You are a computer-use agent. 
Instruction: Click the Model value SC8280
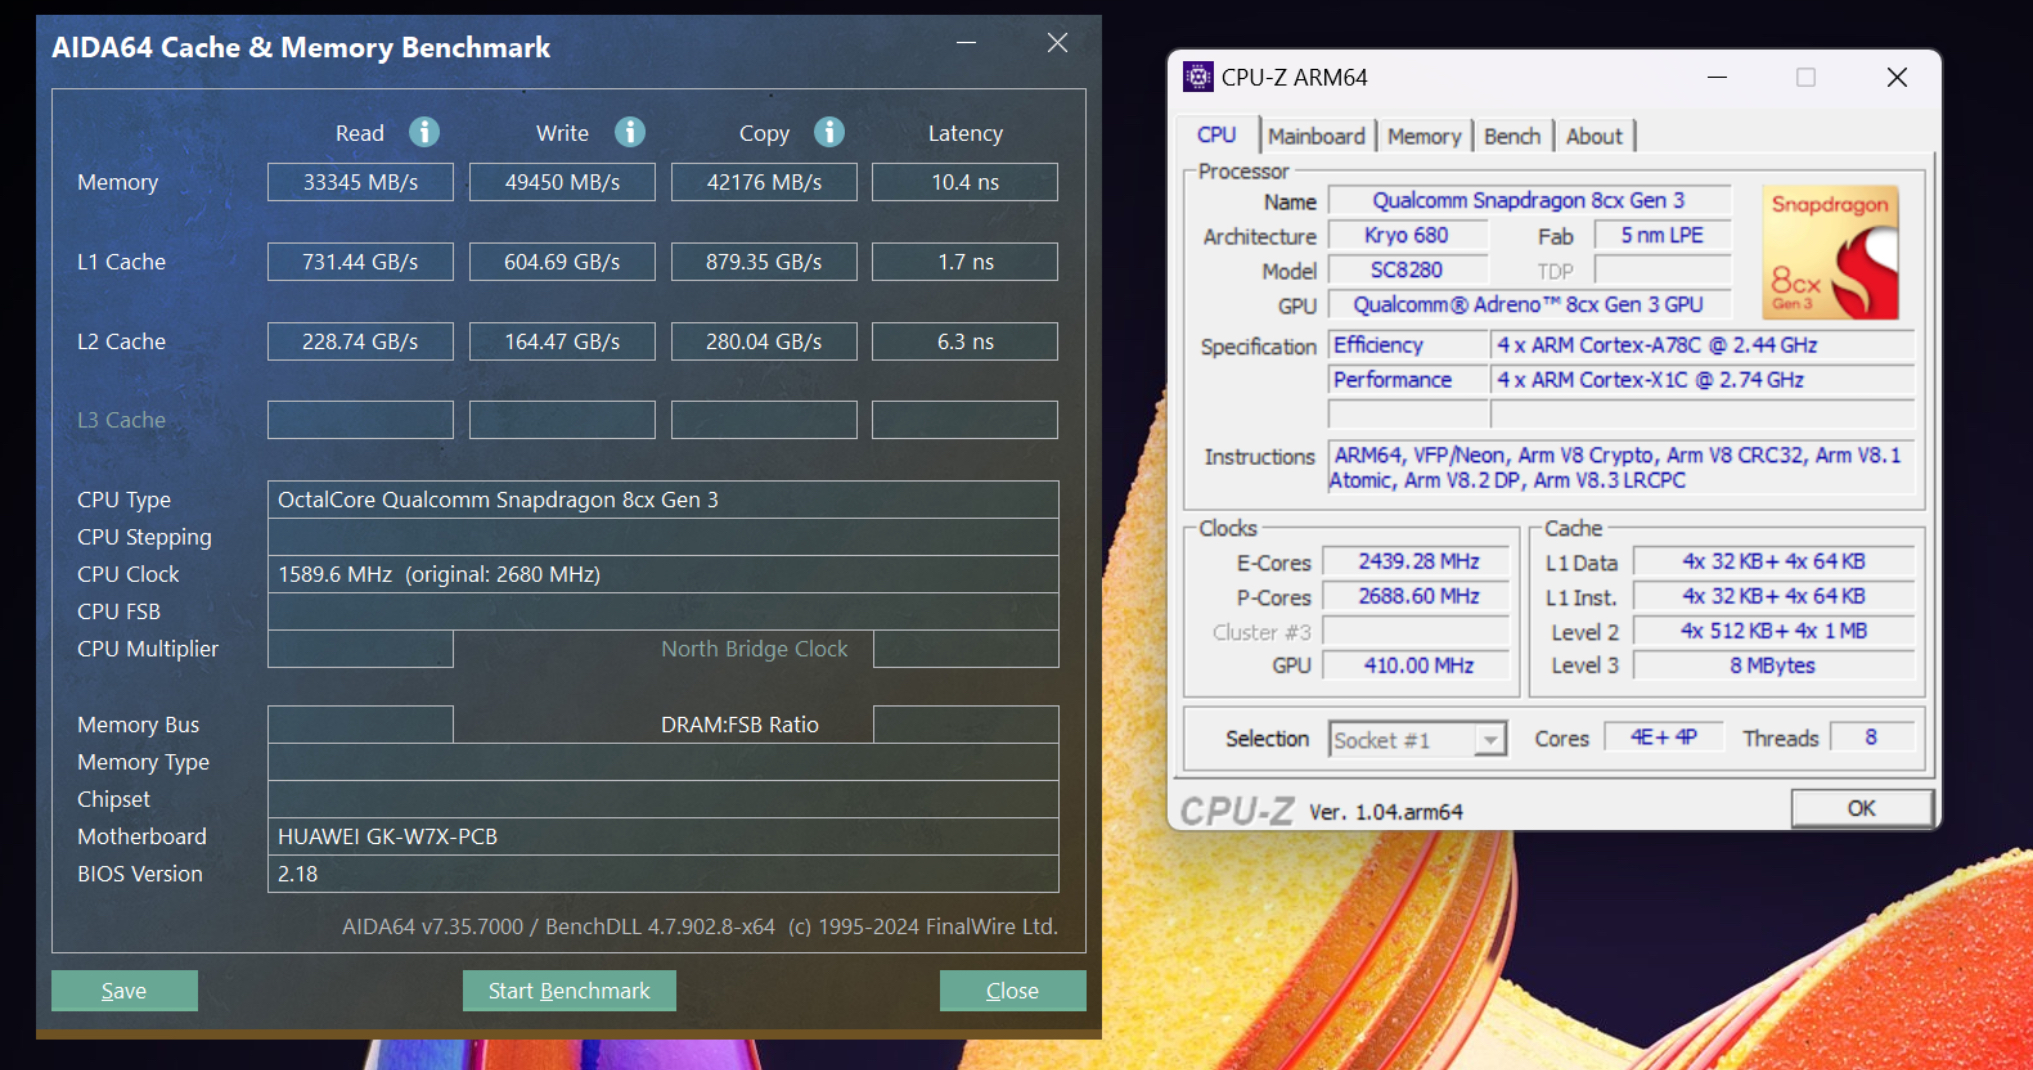pyautogui.click(x=1407, y=270)
